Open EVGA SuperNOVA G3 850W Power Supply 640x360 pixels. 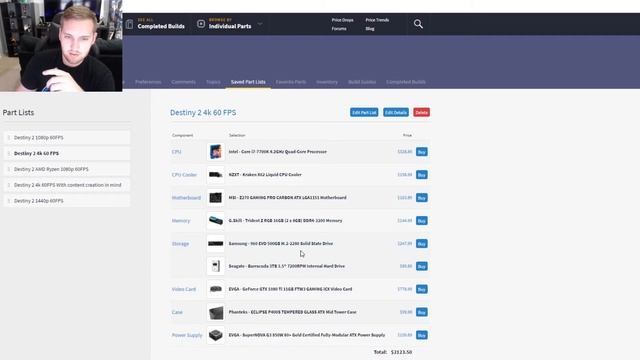(x=307, y=335)
